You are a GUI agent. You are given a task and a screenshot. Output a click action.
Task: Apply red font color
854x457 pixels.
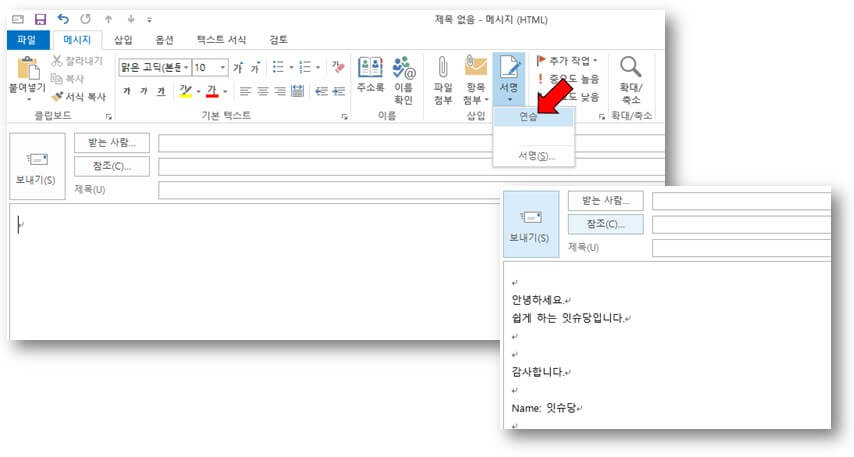click(212, 92)
